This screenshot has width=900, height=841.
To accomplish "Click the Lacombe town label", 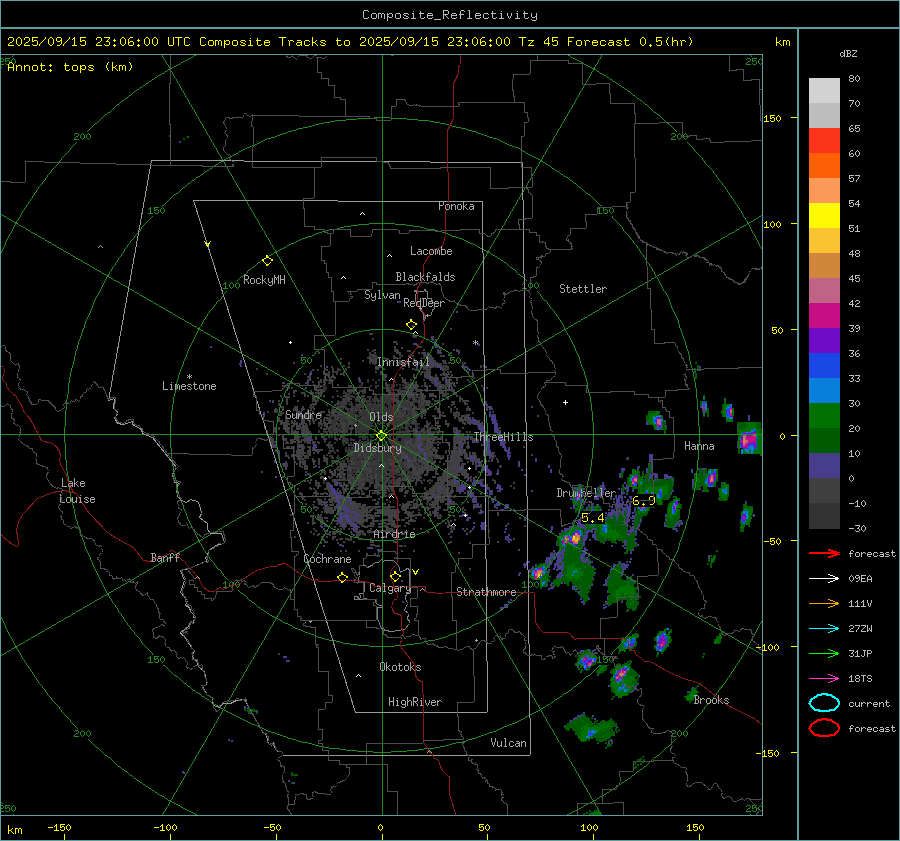I will pyautogui.click(x=431, y=251).
